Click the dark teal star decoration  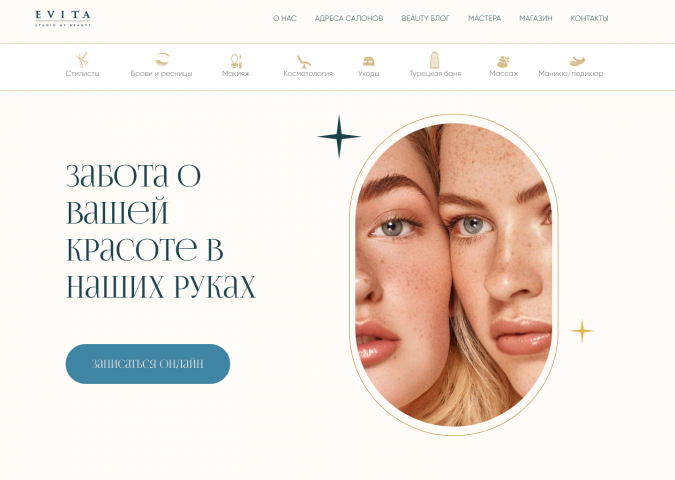point(339,136)
